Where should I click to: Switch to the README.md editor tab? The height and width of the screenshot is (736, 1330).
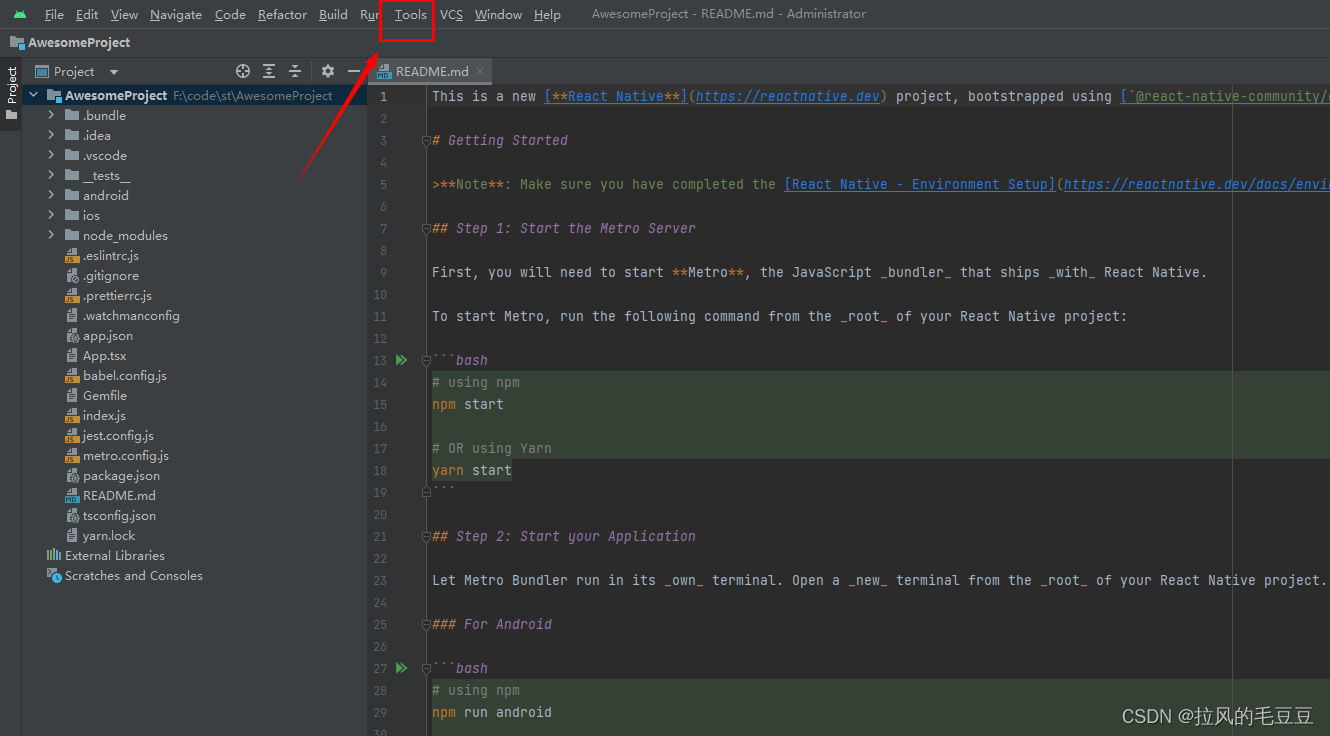coord(432,71)
